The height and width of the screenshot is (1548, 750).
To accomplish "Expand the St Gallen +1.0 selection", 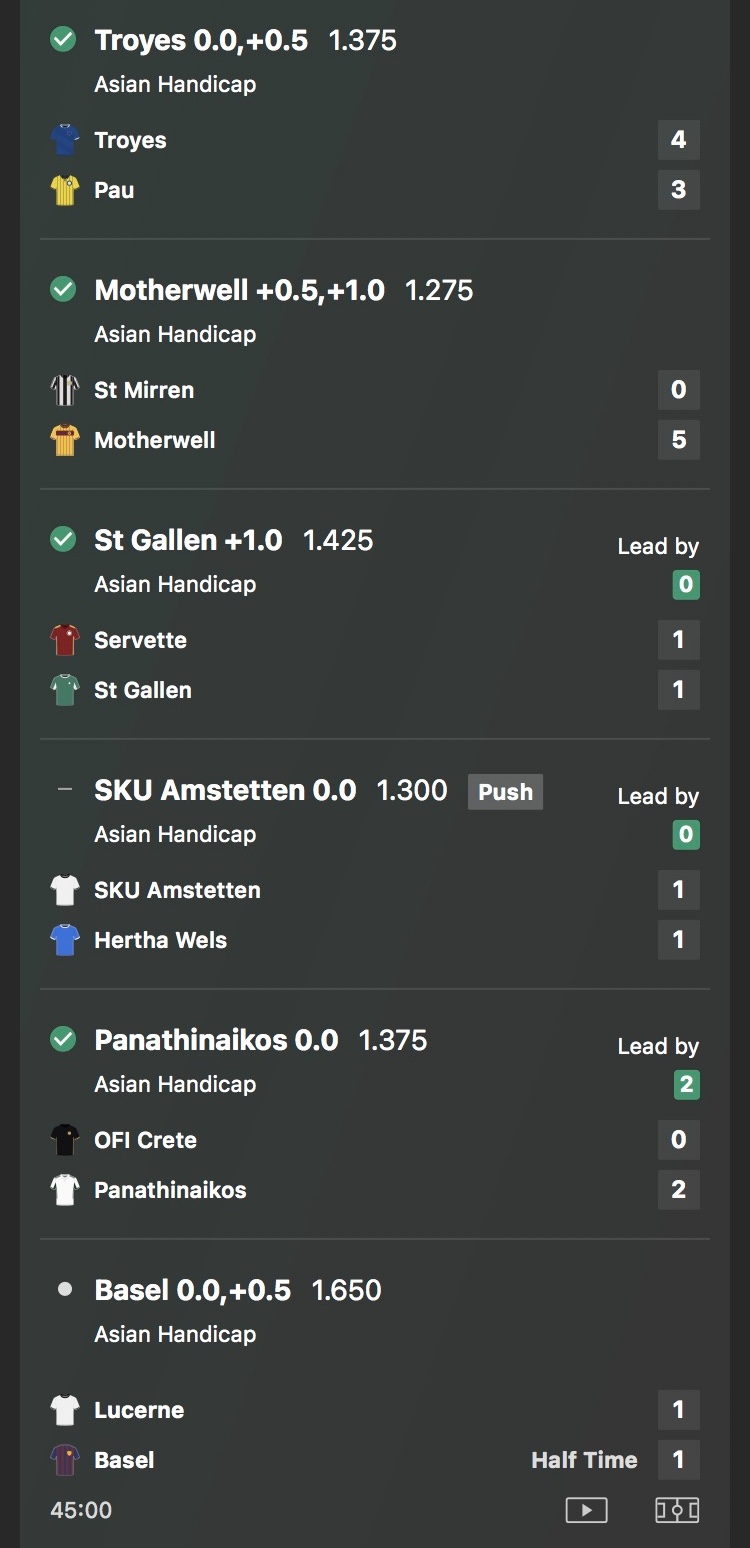I will [x=188, y=540].
